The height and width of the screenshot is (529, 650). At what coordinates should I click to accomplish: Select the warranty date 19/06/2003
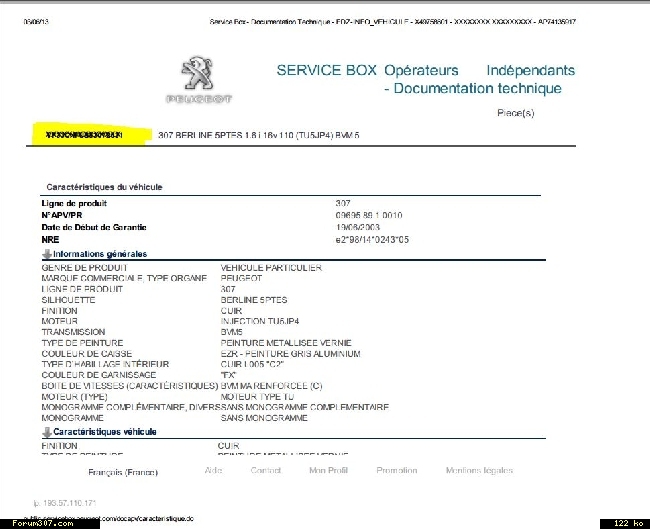(x=358, y=227)
